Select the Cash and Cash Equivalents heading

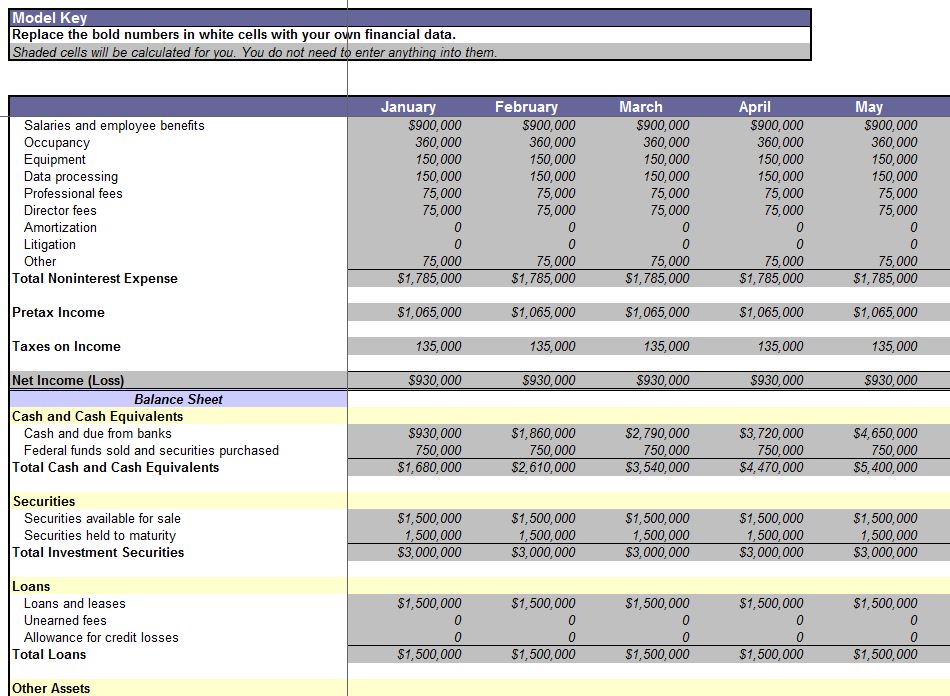(x=97, y=416)
